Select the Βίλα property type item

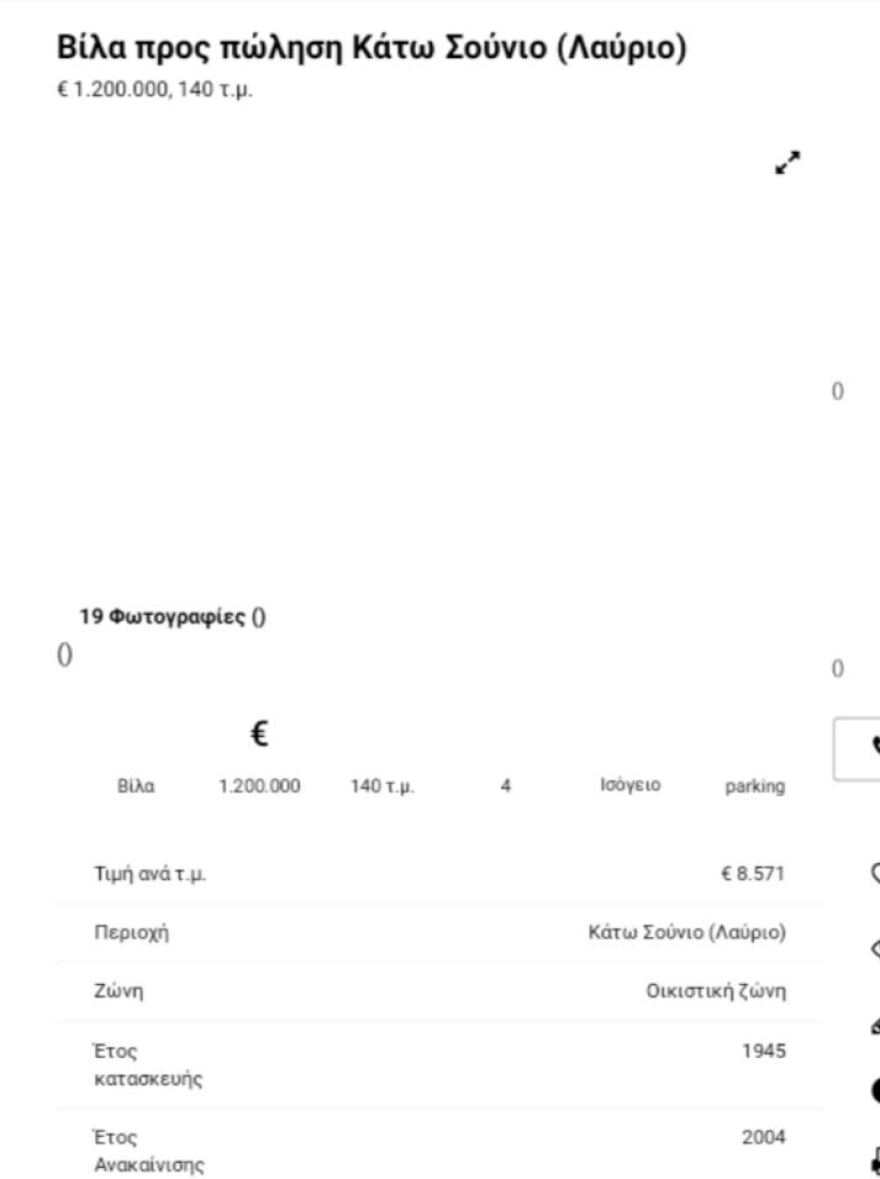[137, 786]
